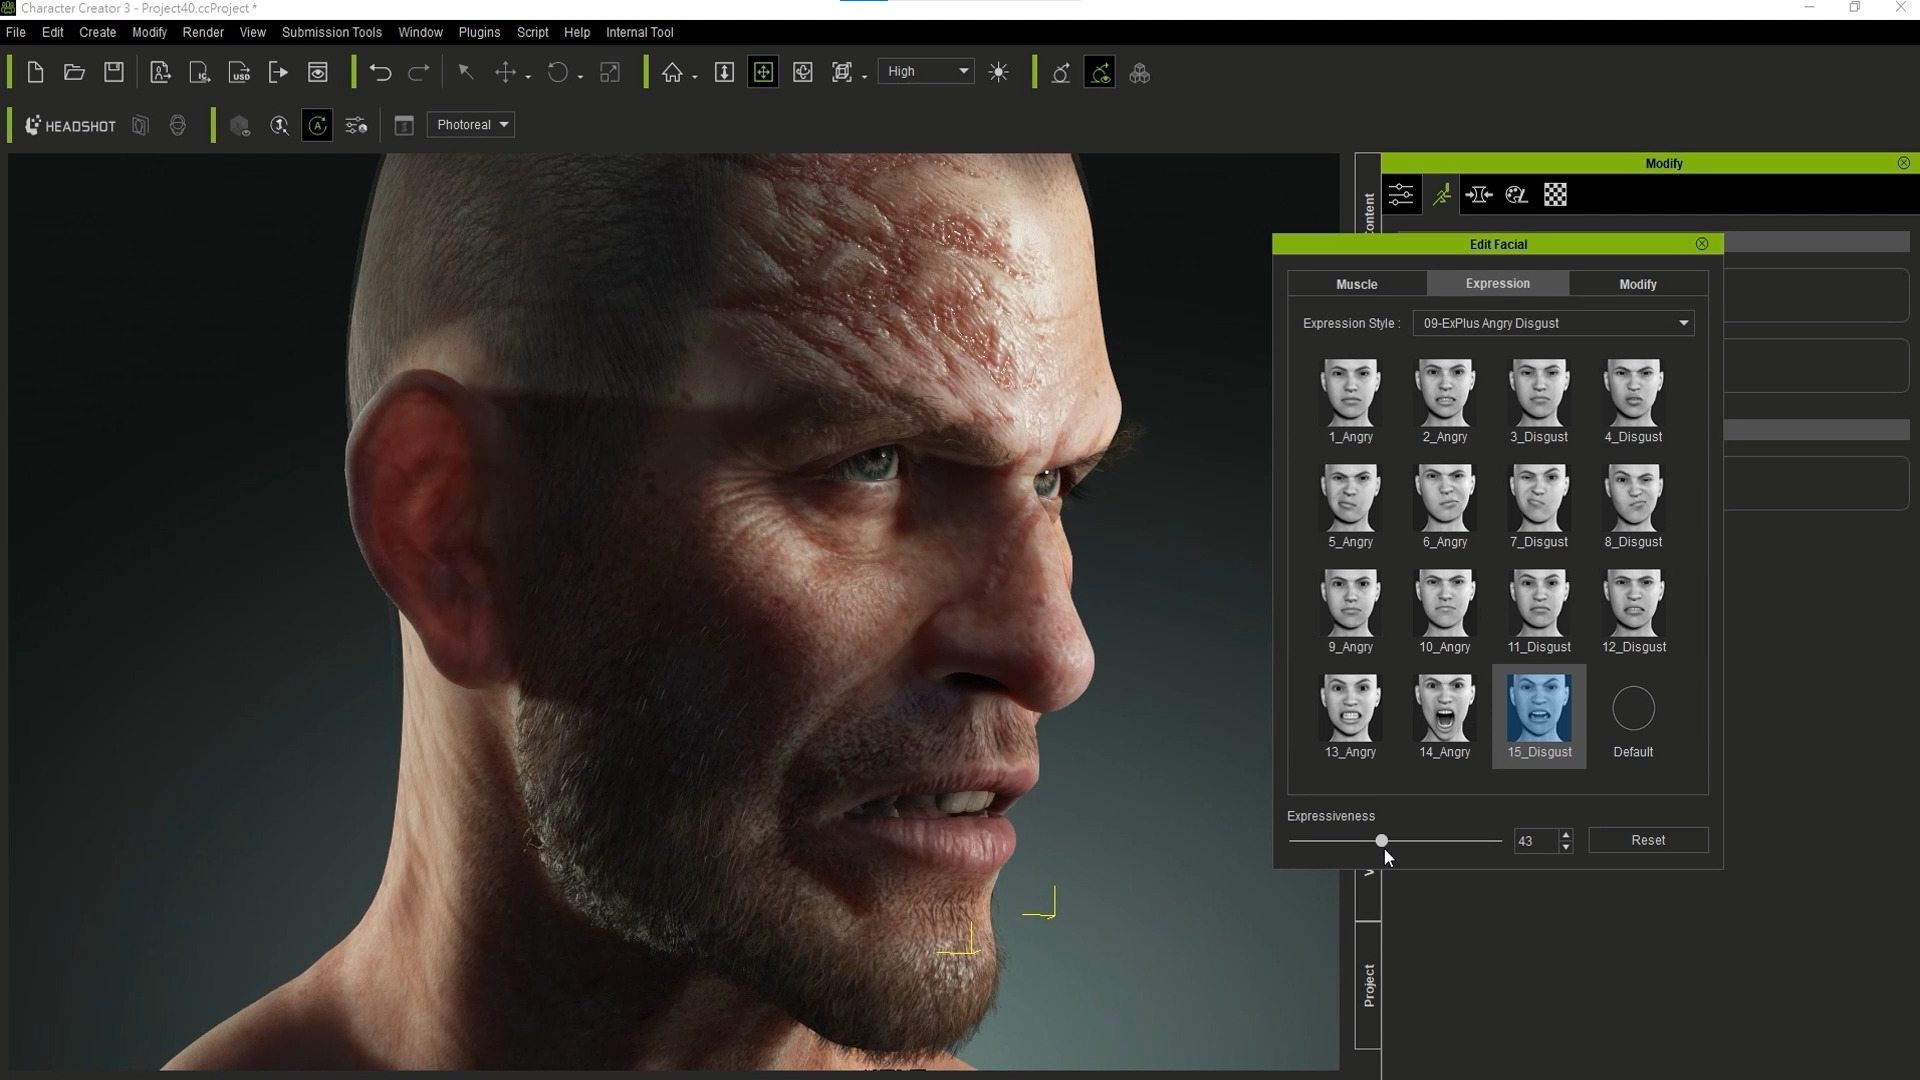This screenshot has height=1080, width=1920.
Task: Expand the frame view options arrow
Action: tap(864, 76)
